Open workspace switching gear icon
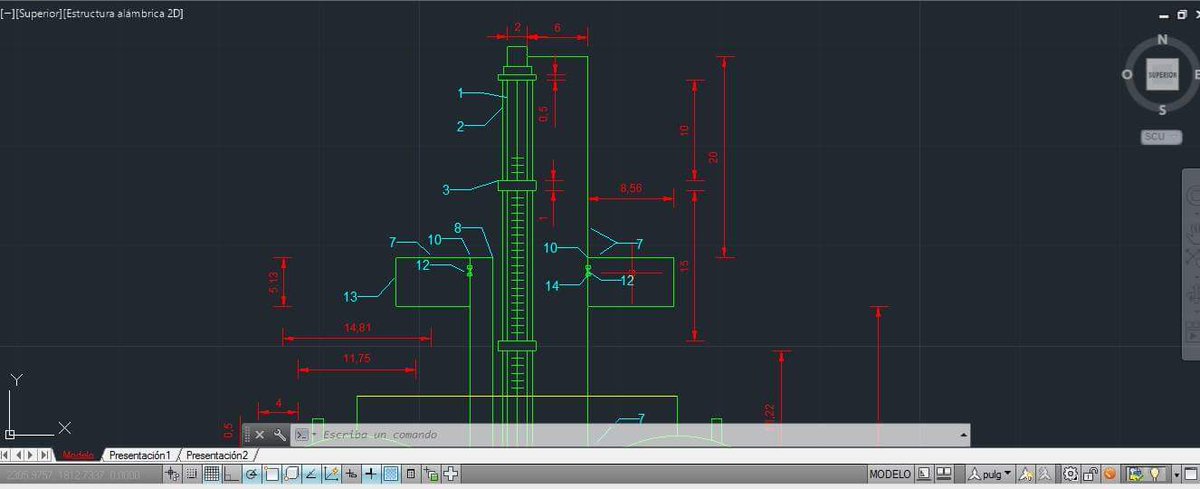 [1070, 474]
